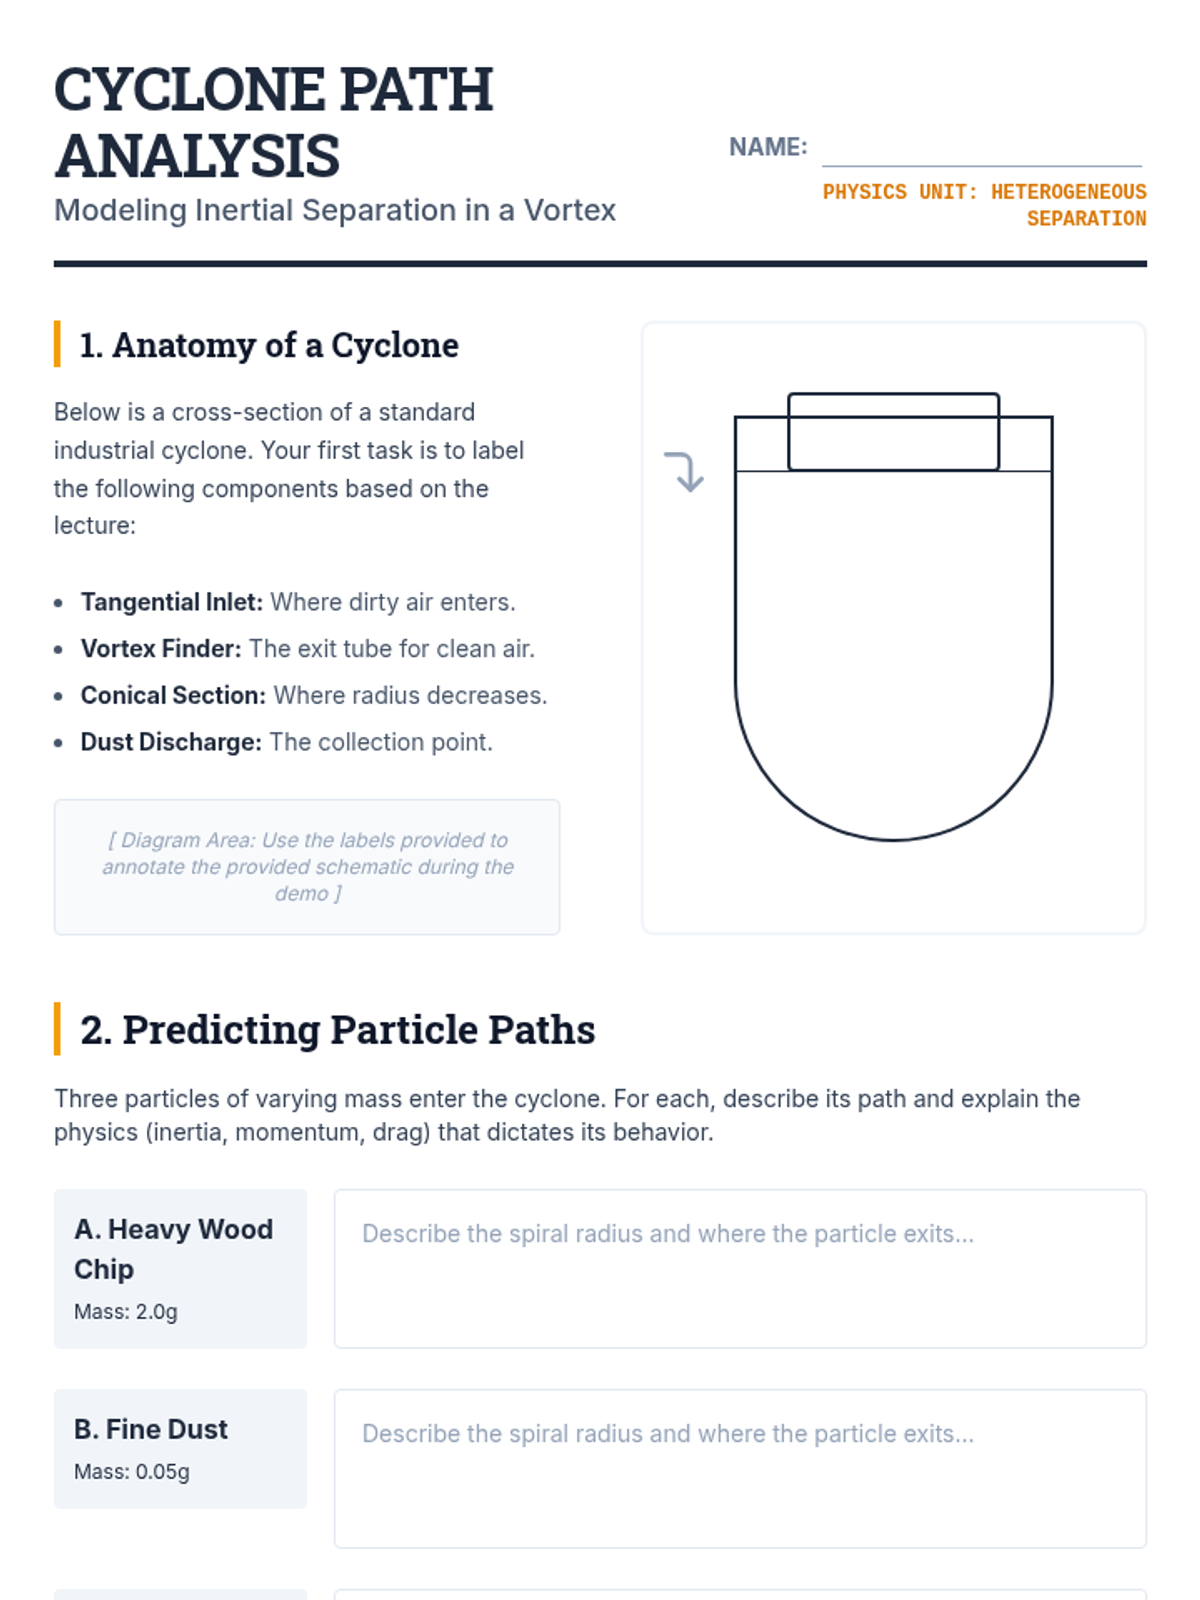Click the Mass: 0.05g text

coord(132,1472)
